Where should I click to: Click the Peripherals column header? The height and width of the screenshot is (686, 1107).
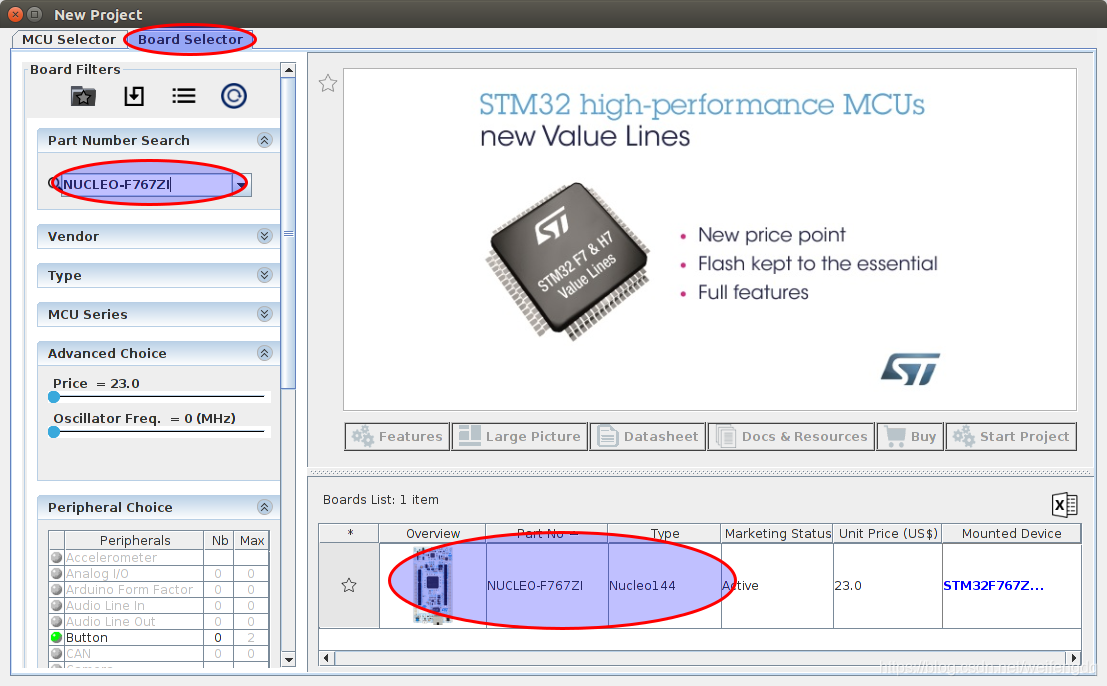[x=135, y=541]
